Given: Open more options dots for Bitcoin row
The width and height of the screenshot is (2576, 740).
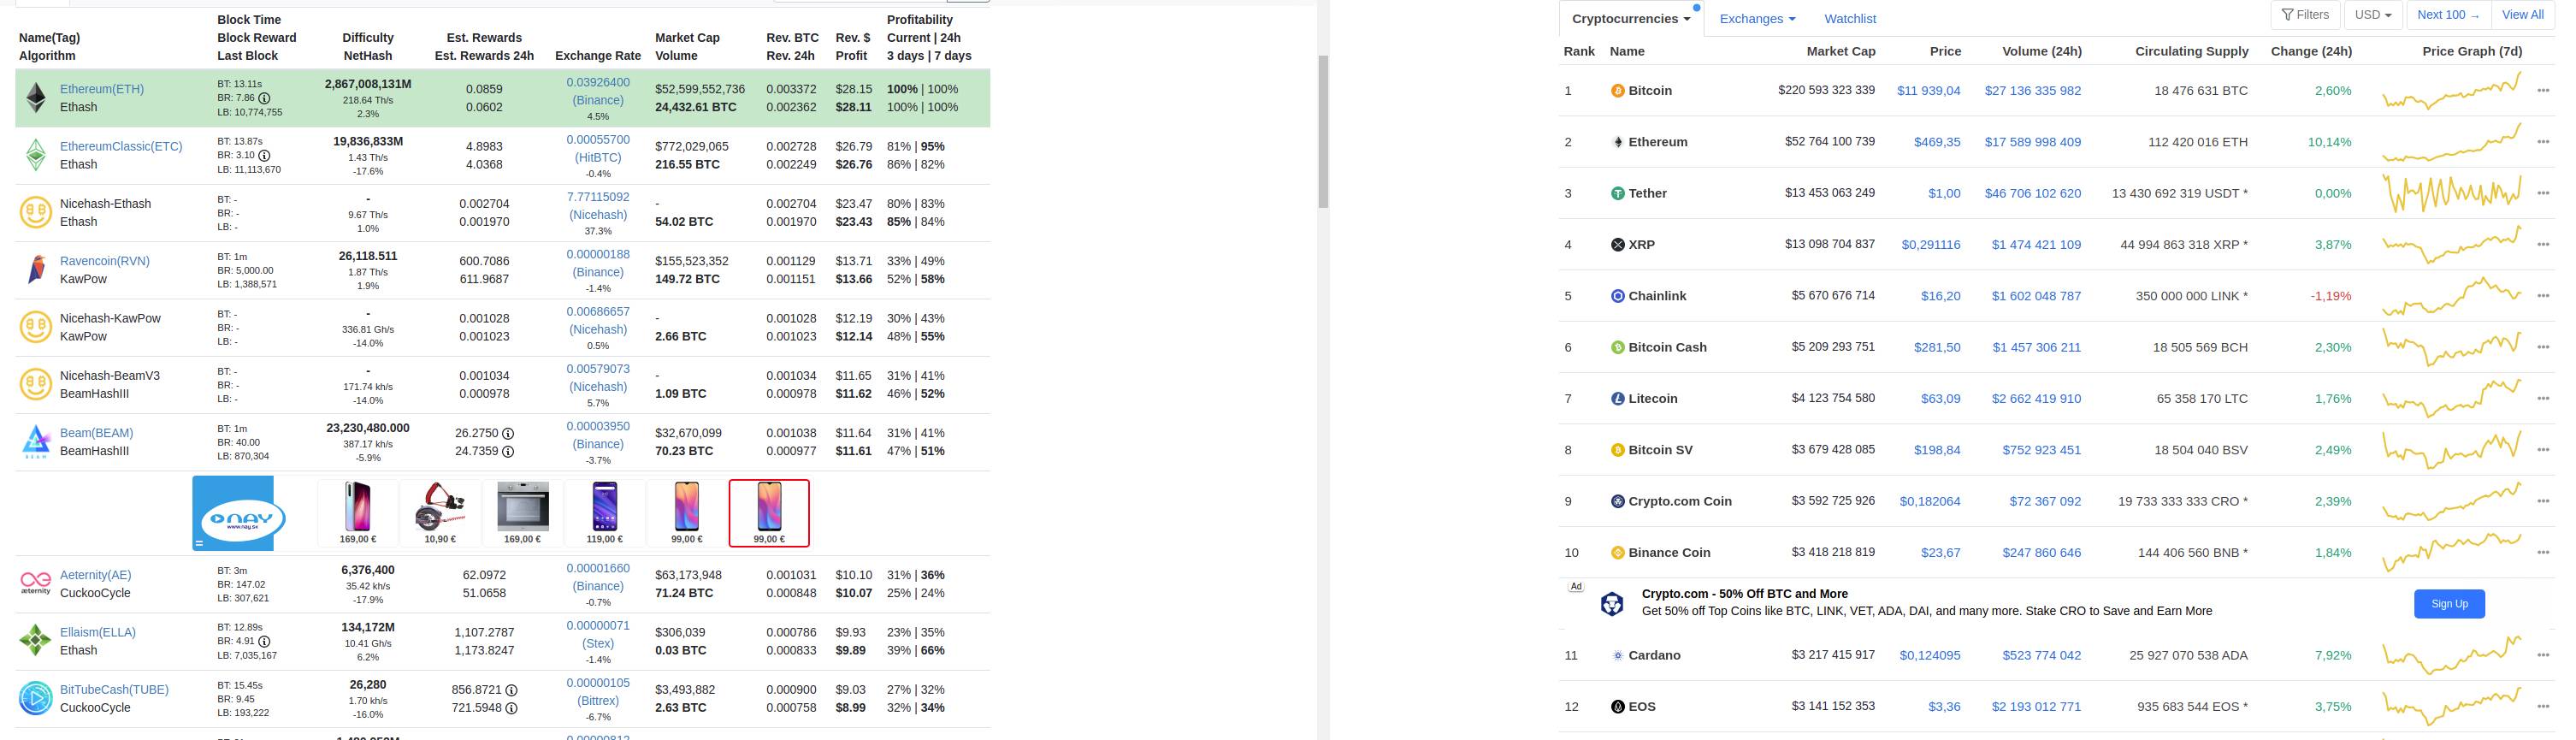Looking at the screenshot, I should tap(2543, 91).
